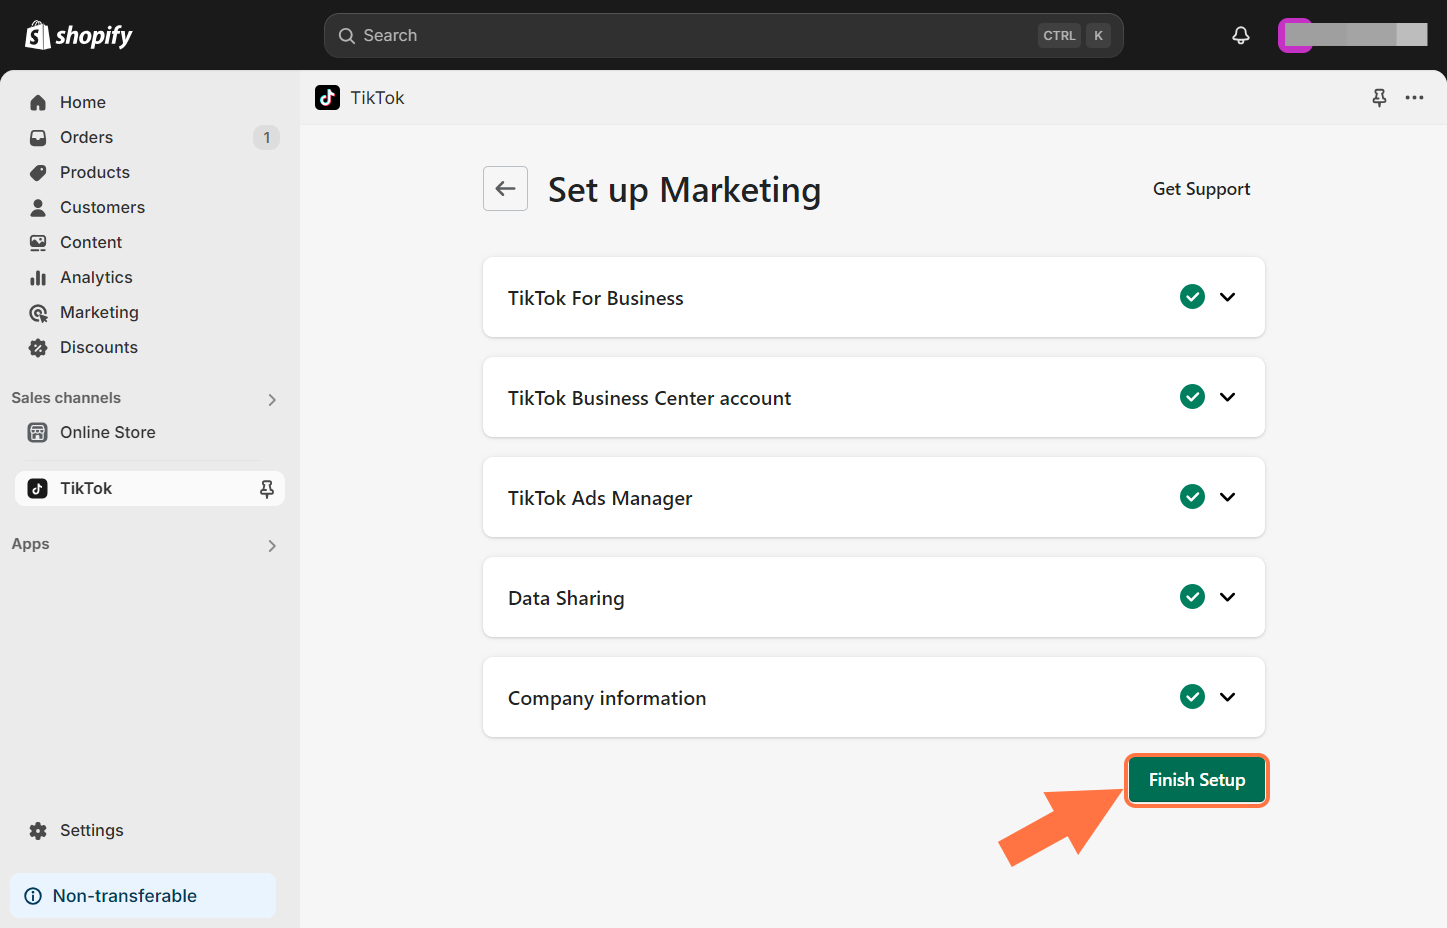Screen dimensions: 1447x928
Task: Open the notification bell
Action: [1240, 35]
